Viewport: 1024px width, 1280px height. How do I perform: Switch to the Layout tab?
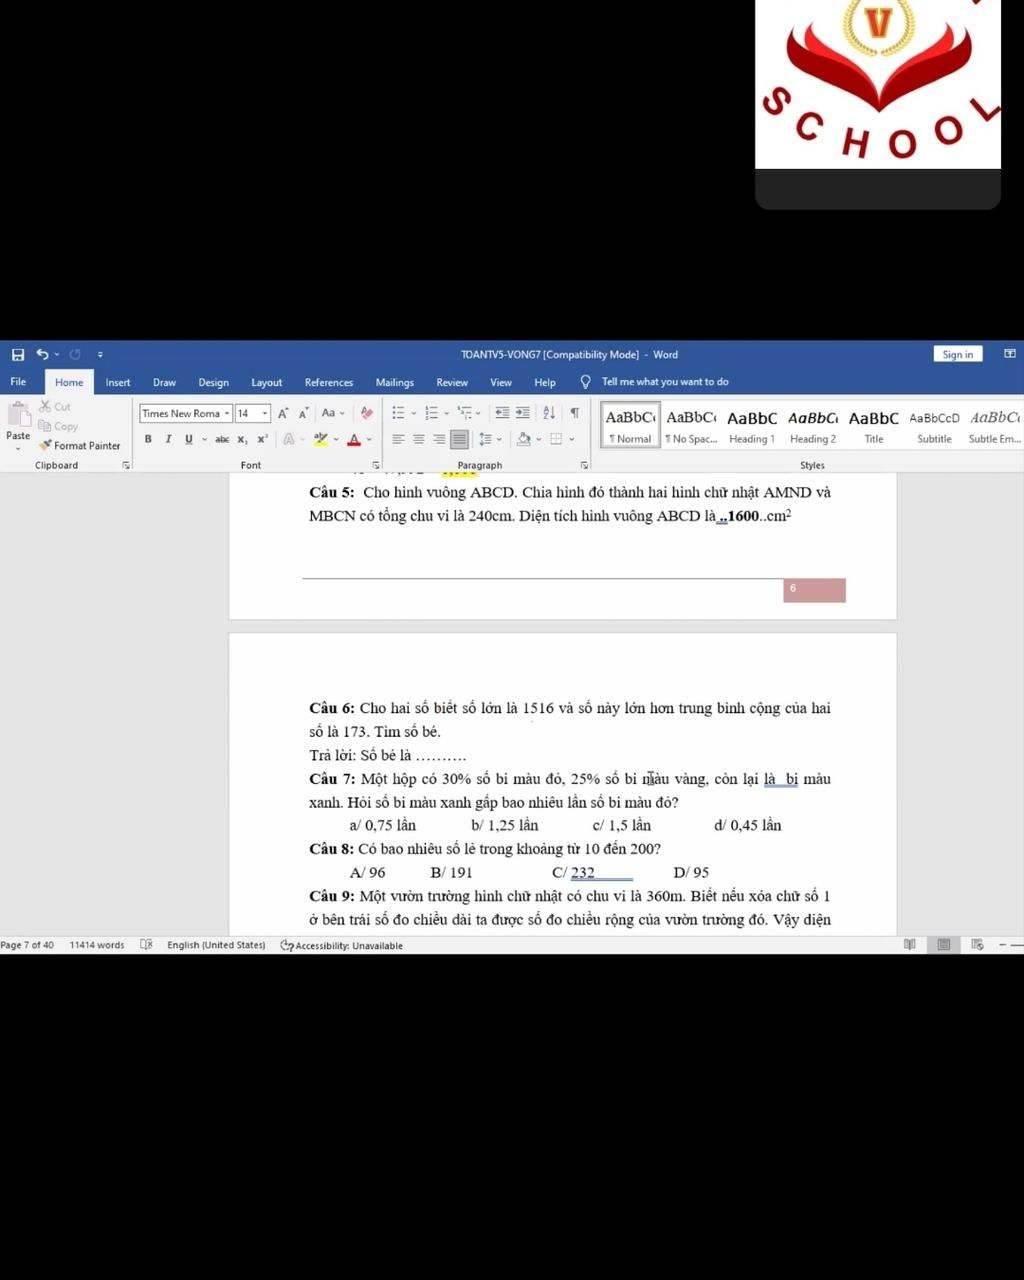coord(266,382)
